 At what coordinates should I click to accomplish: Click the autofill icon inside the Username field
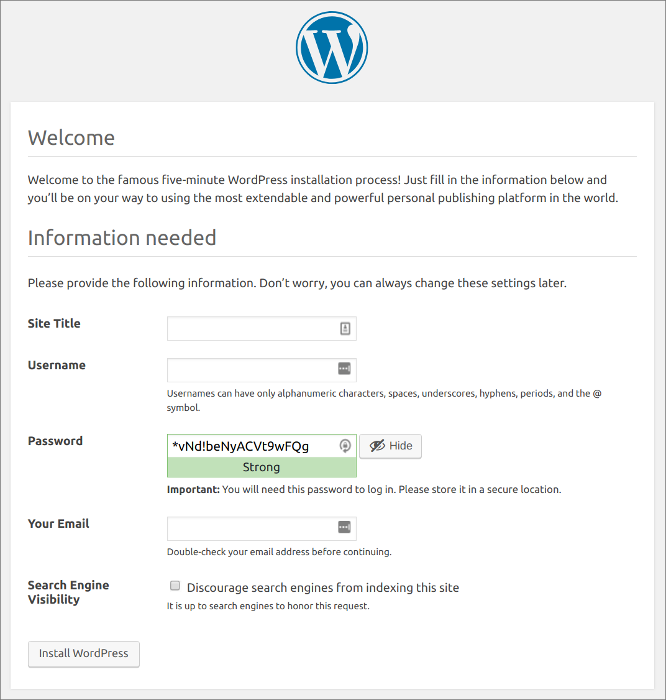click(x=344, y=369)
